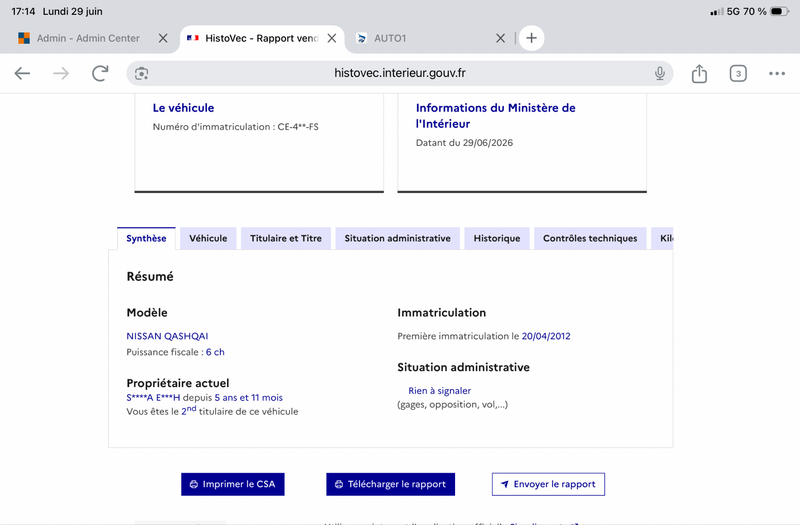Click Envoyer le rapport button
This screenshot has width=800, height=525.
(548, 484)
